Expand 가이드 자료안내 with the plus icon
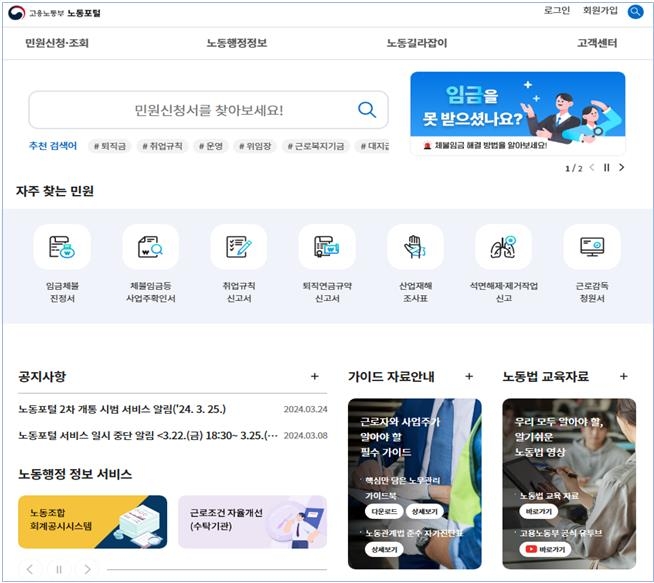Viewport: 654px width, 583px height. pyautogui.click(x=469, y=377)
